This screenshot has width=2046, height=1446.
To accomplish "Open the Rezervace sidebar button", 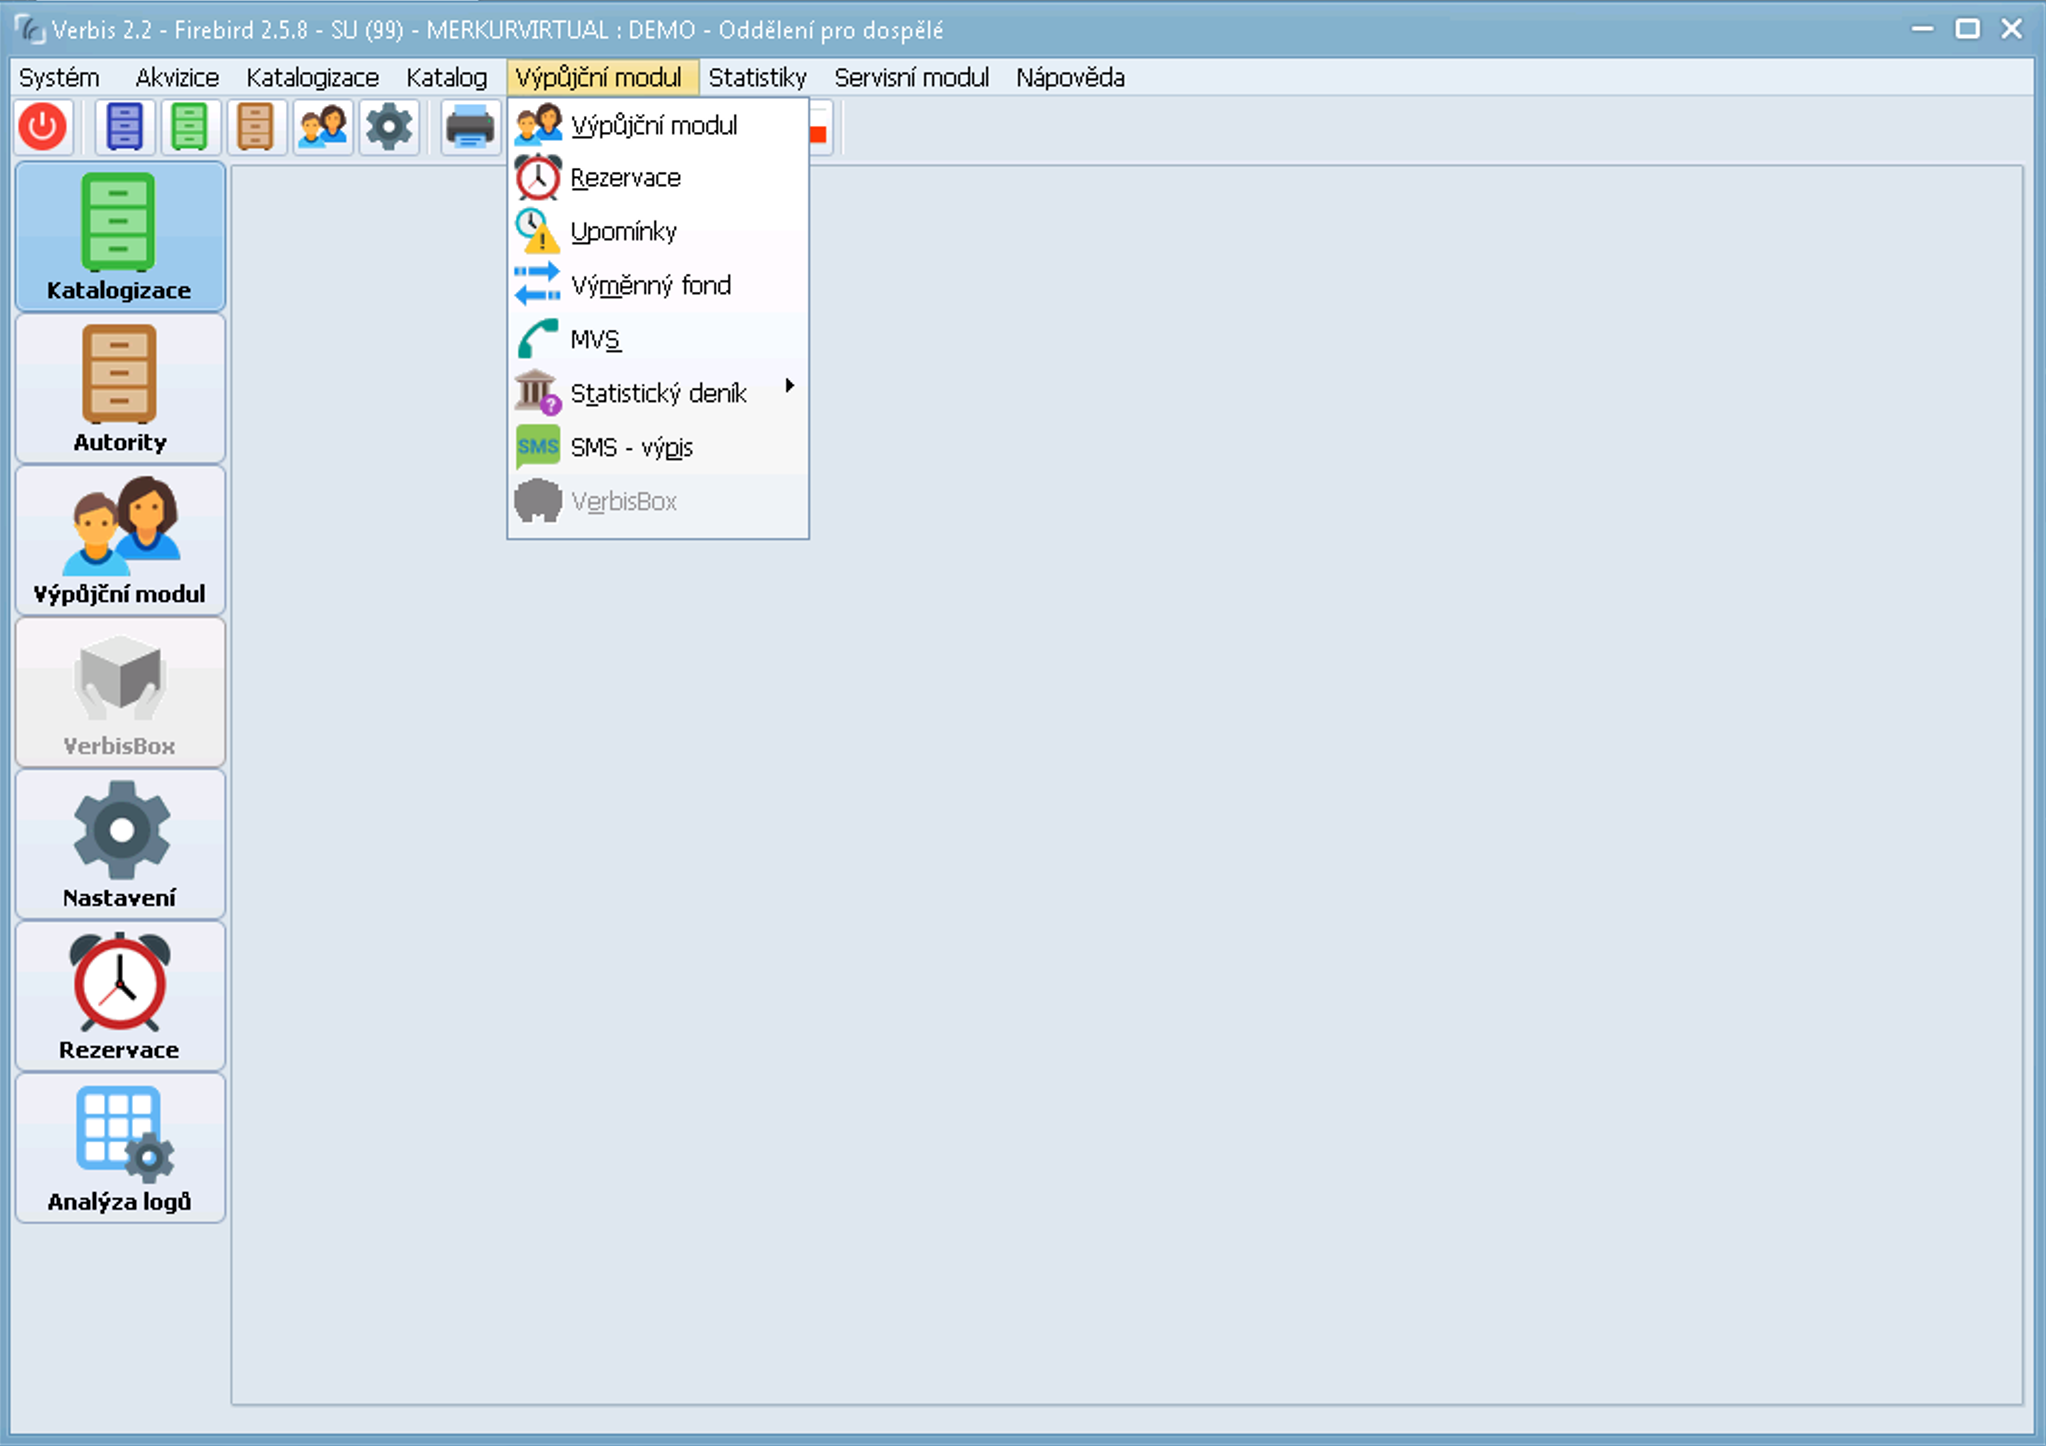I will 120,996.
